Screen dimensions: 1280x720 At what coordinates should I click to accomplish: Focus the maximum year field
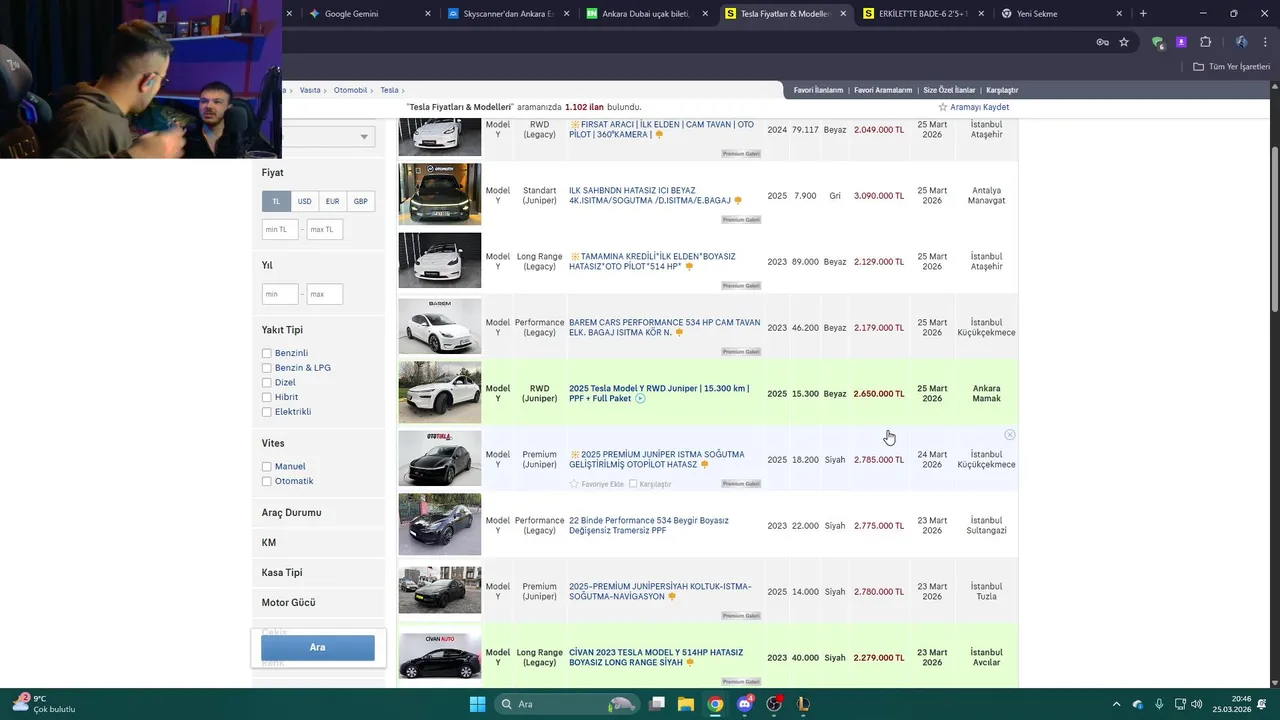325,294
